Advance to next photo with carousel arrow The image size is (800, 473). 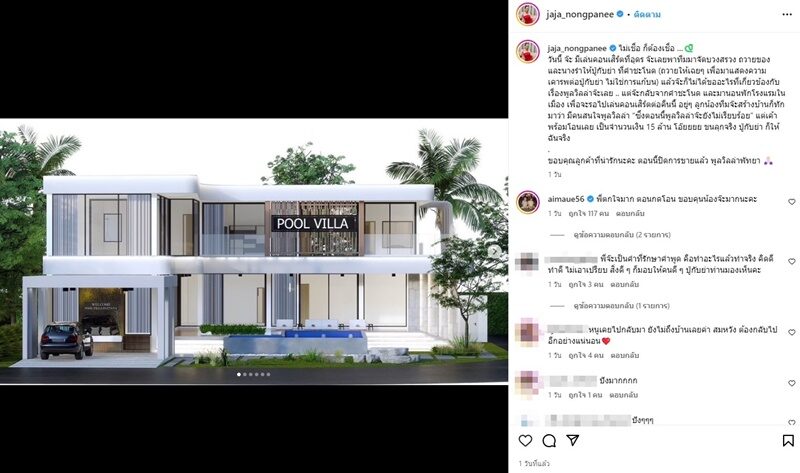[494, 251]
